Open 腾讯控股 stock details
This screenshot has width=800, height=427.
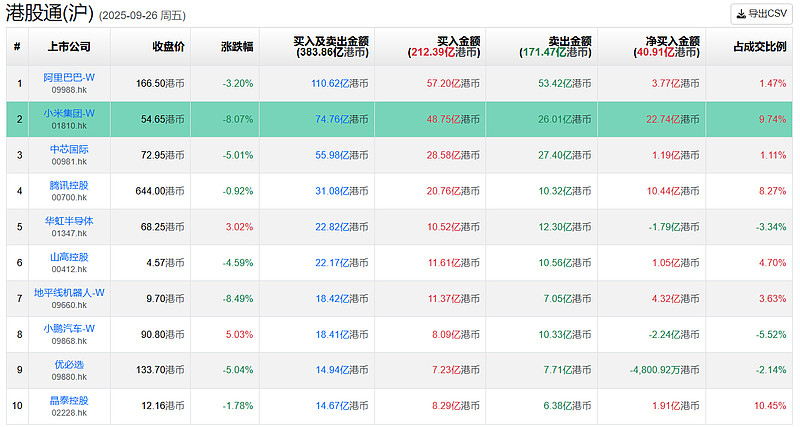(x=69, y=185)
